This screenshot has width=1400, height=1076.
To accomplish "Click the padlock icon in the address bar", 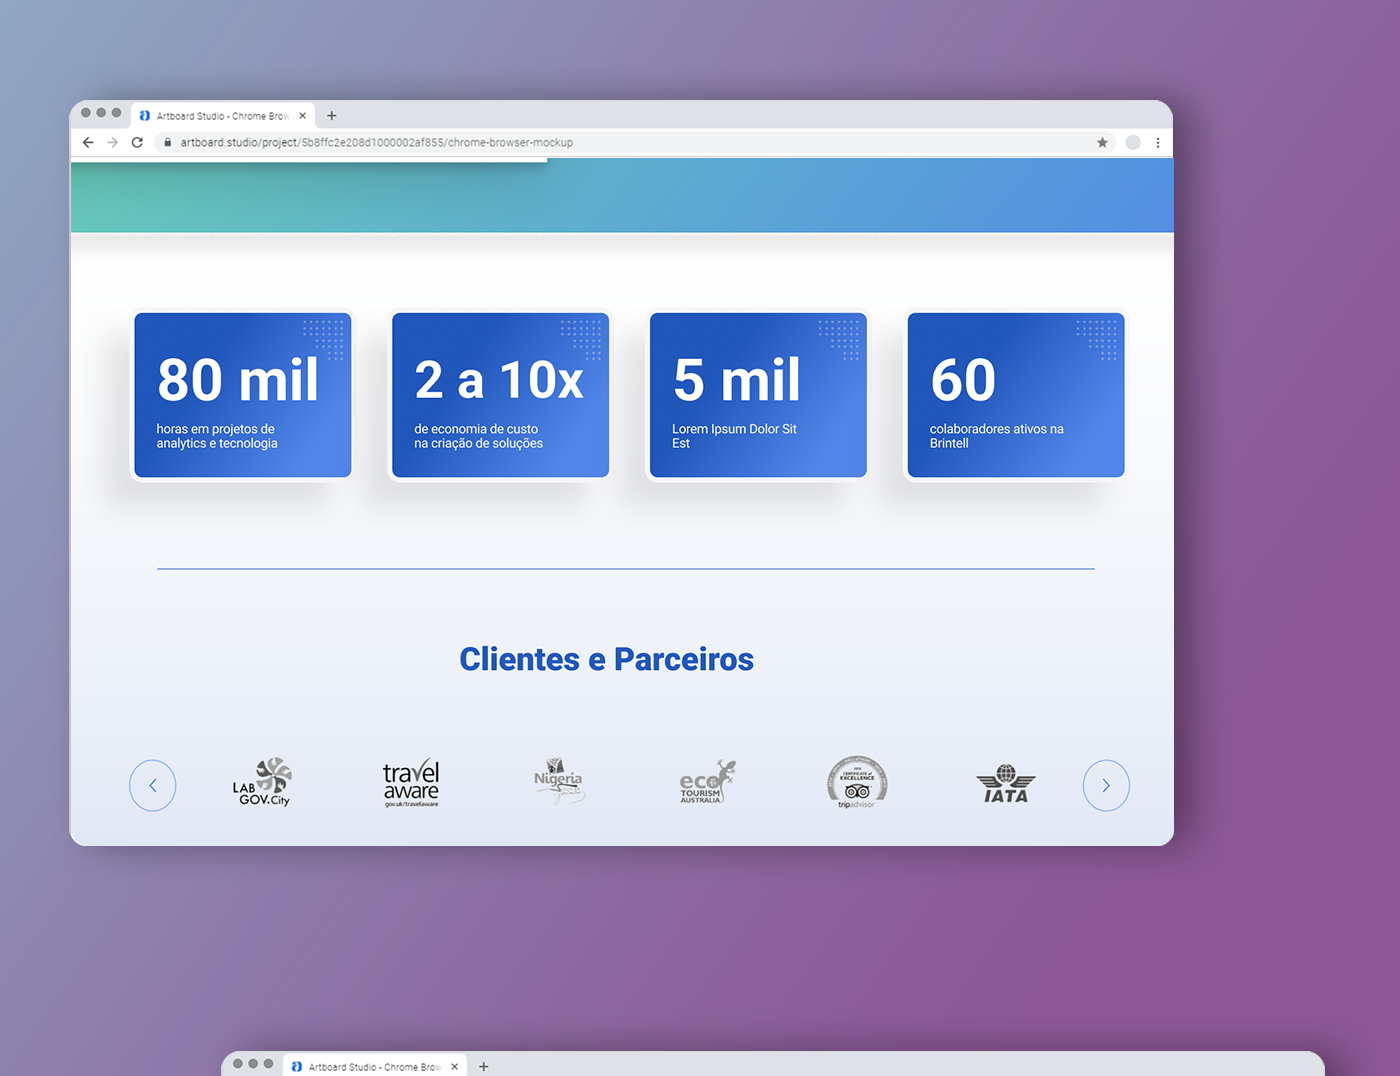I will (x=168, y=142).
